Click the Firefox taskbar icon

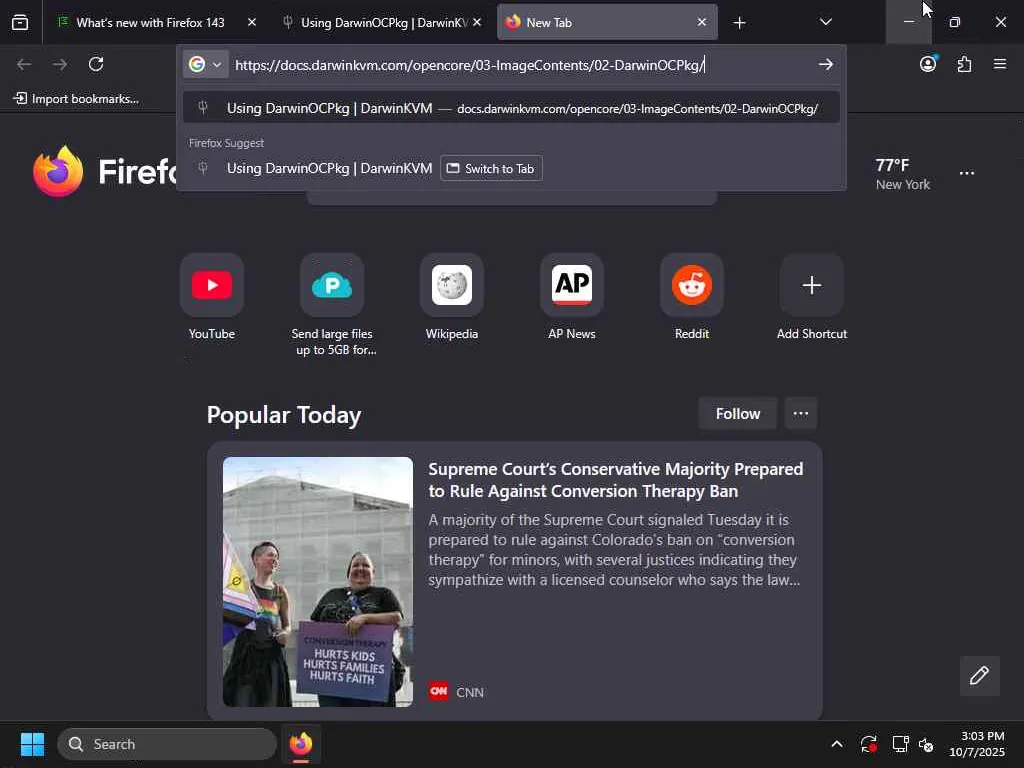tap(301, 744)
